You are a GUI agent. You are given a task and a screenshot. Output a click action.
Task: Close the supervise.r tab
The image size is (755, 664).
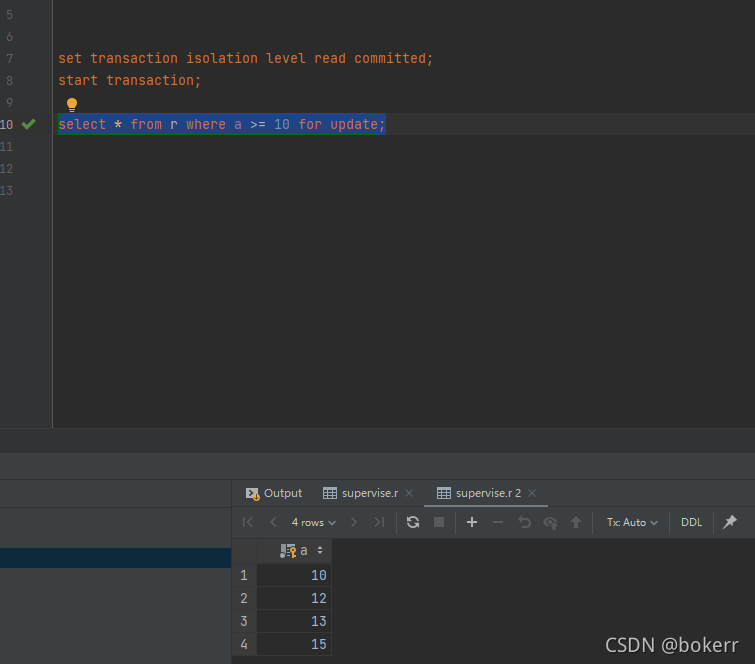pos(409,493)
